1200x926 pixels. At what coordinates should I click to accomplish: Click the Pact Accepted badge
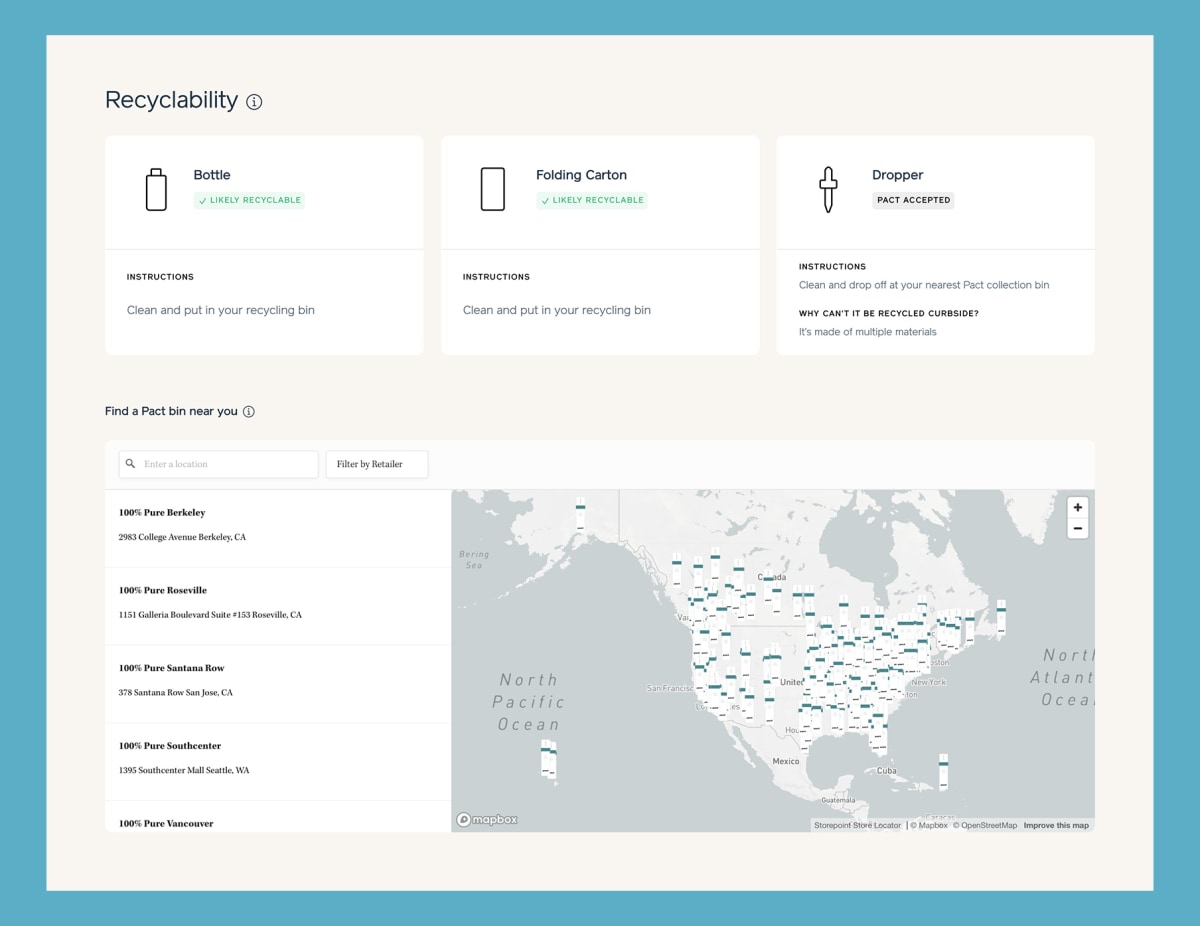(x=913, y=200)
